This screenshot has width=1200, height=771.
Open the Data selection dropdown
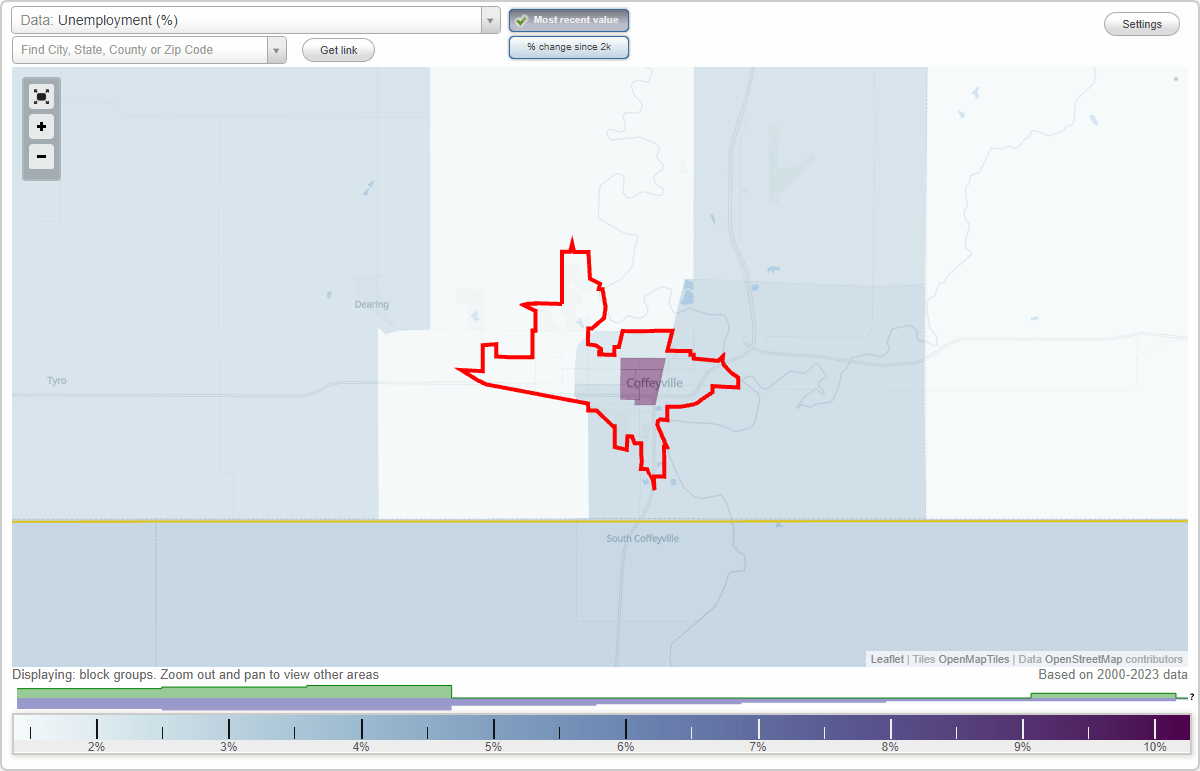tap(489, 20)
